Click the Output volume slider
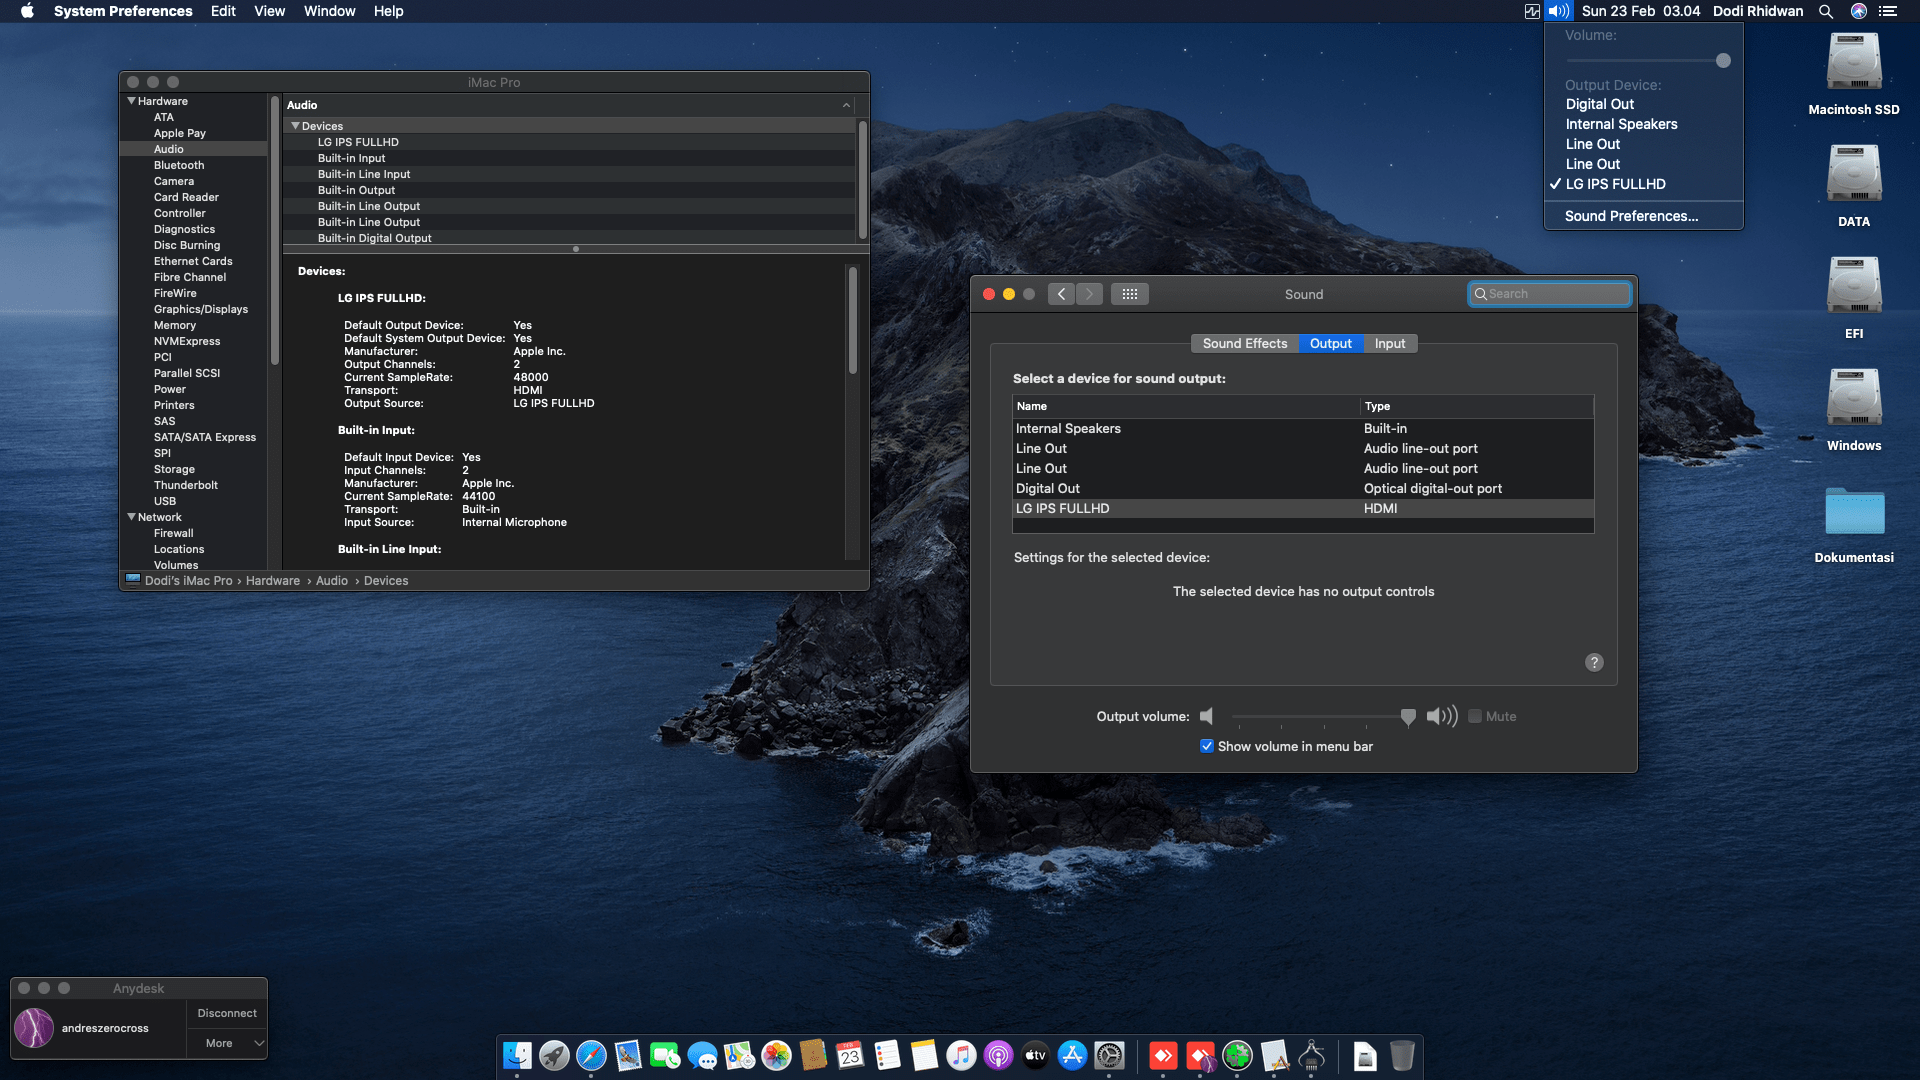The height and width of the screenshot is (1080, 1920). pyautogui.click(x=1323, y=716)
